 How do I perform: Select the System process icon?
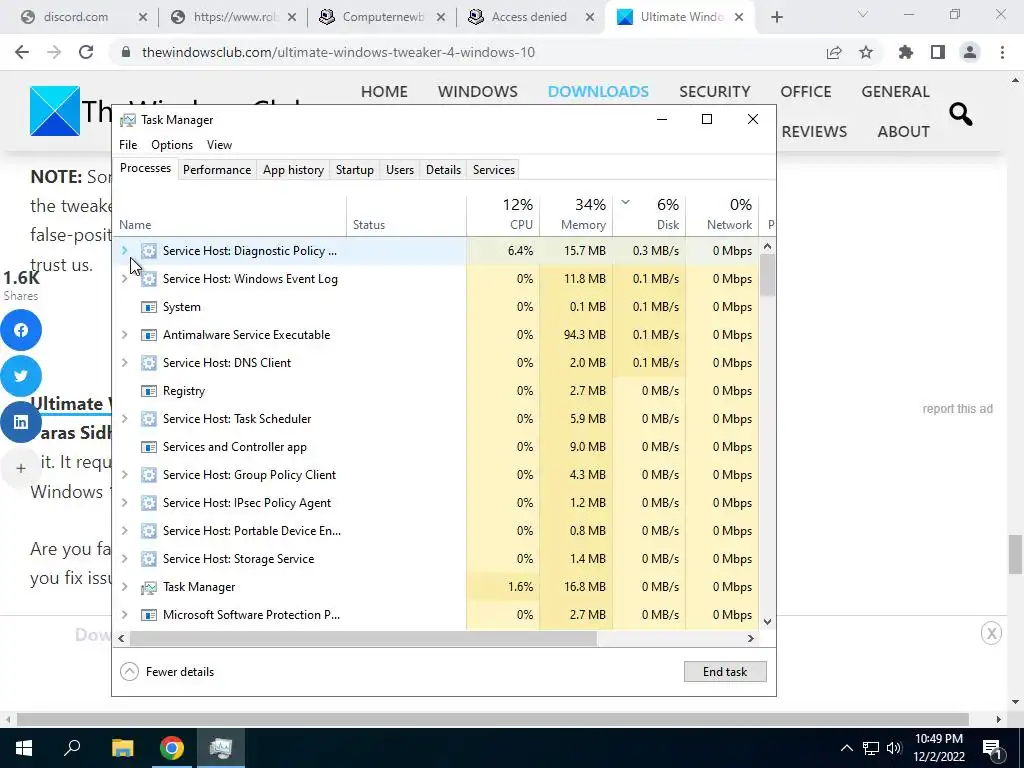pyautogui.click(x=149, y=307)
